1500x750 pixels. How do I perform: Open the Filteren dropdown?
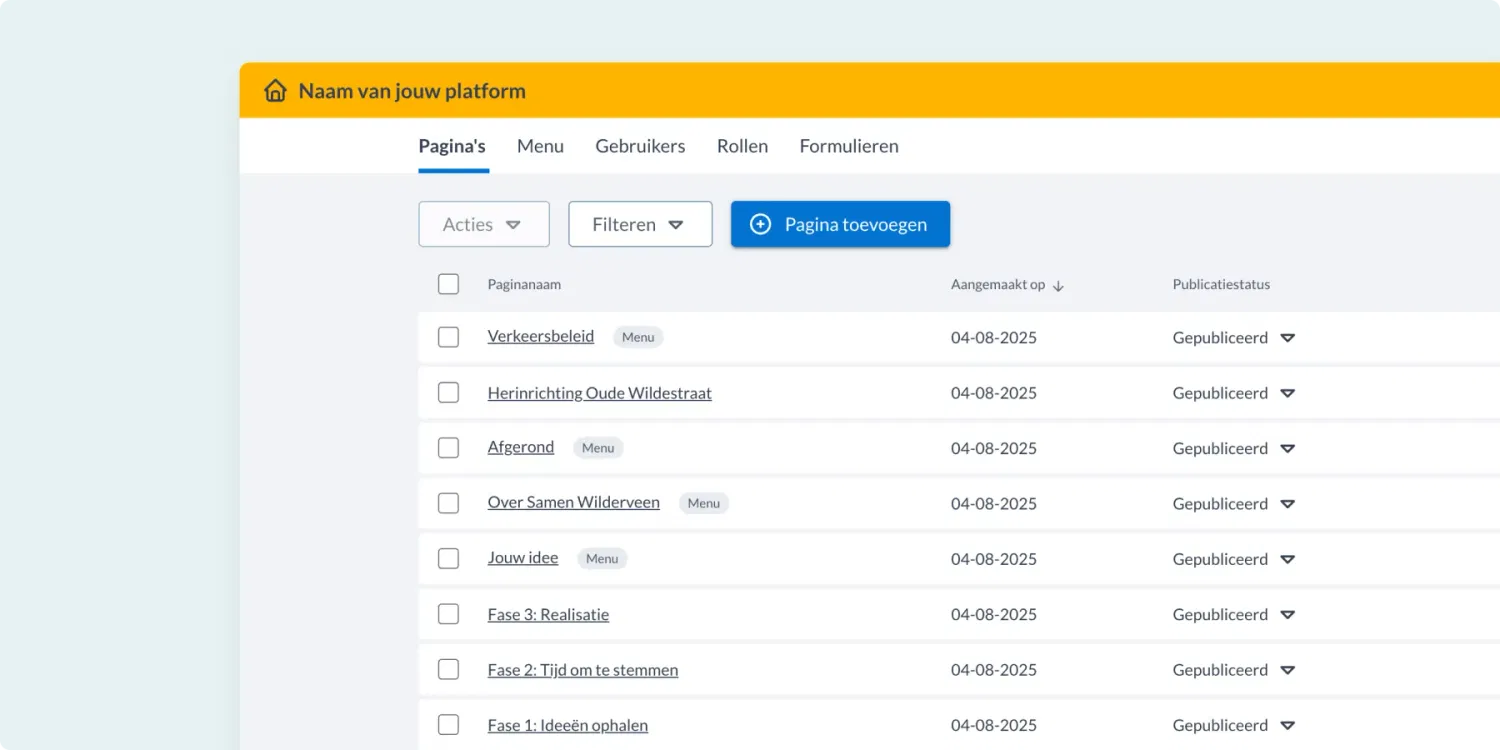pyautogui.click(x=640, y=224)
